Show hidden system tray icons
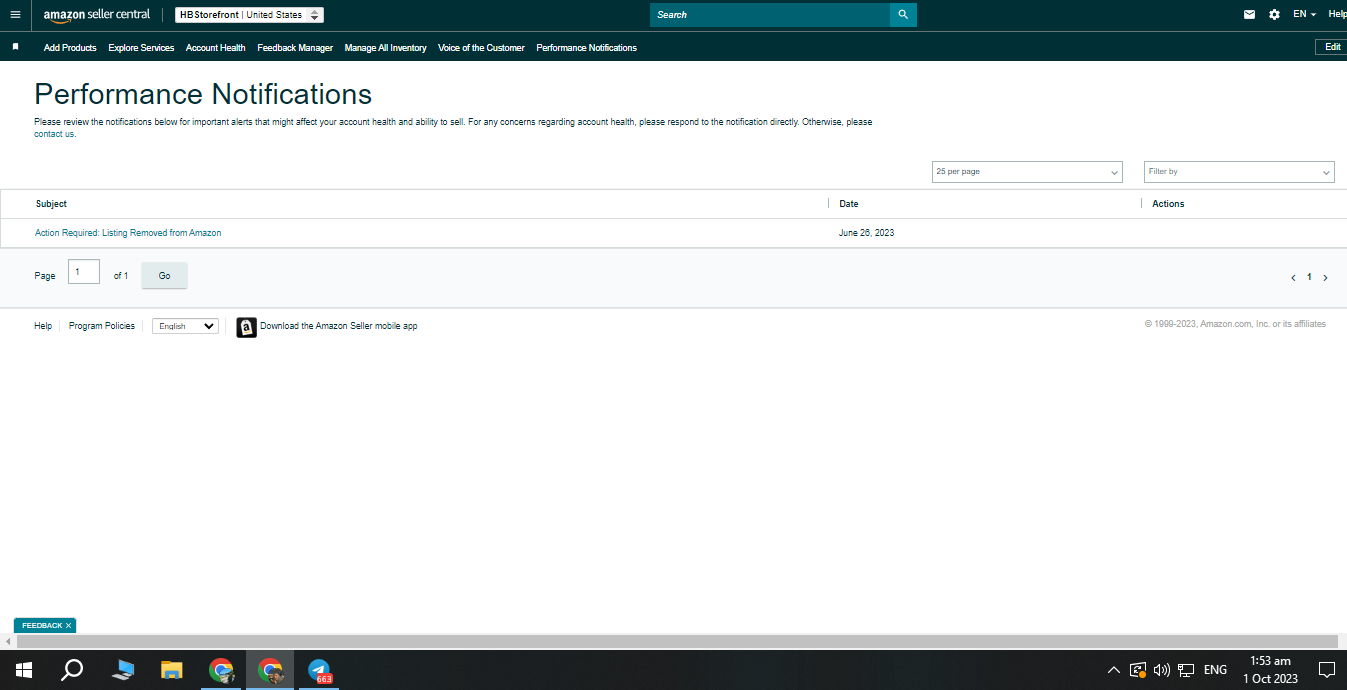1347x690 pixels. click(1114, 670)
